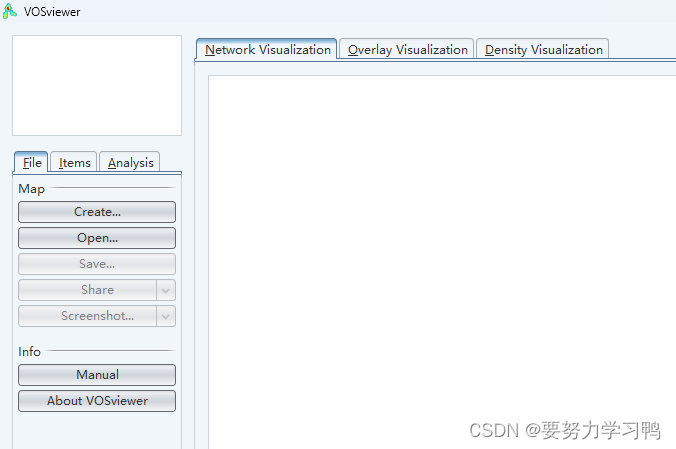
Task: Click the Save... button
Action: (97, 264)
